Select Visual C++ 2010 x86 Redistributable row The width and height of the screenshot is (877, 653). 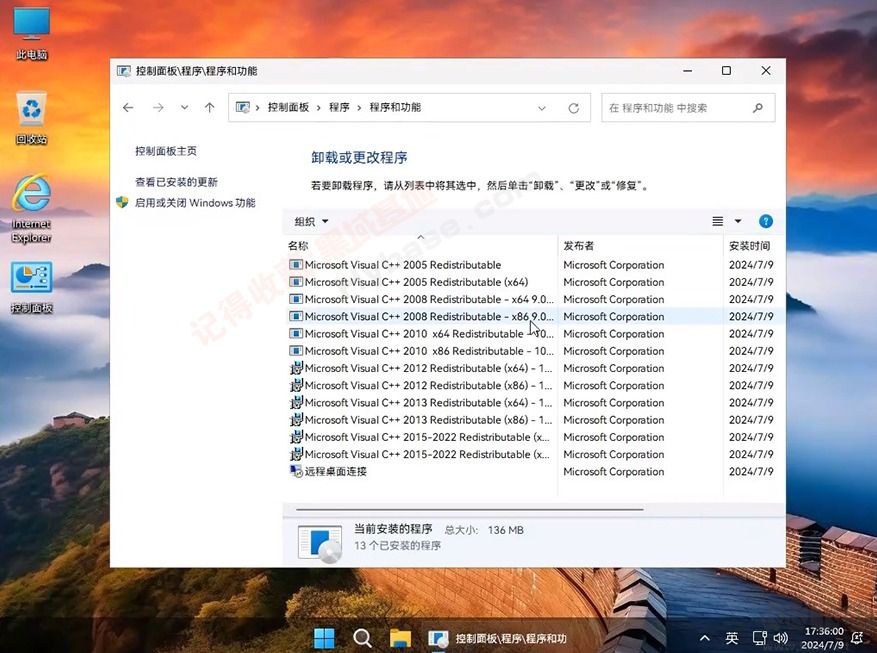click(x=534, y=351)
